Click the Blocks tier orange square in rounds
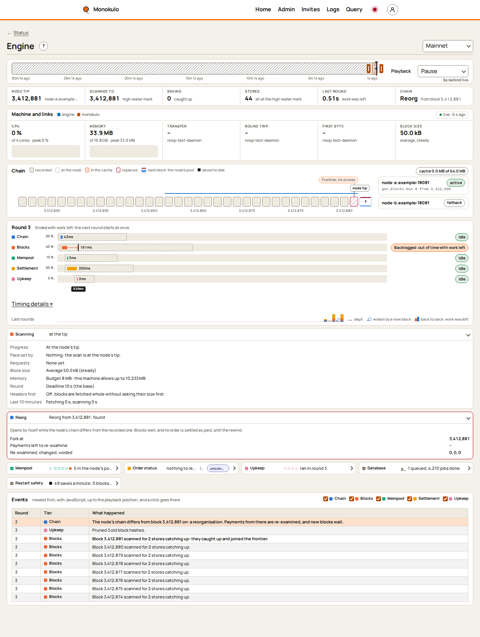The image size is (480, 637). [x=13, y=247]
